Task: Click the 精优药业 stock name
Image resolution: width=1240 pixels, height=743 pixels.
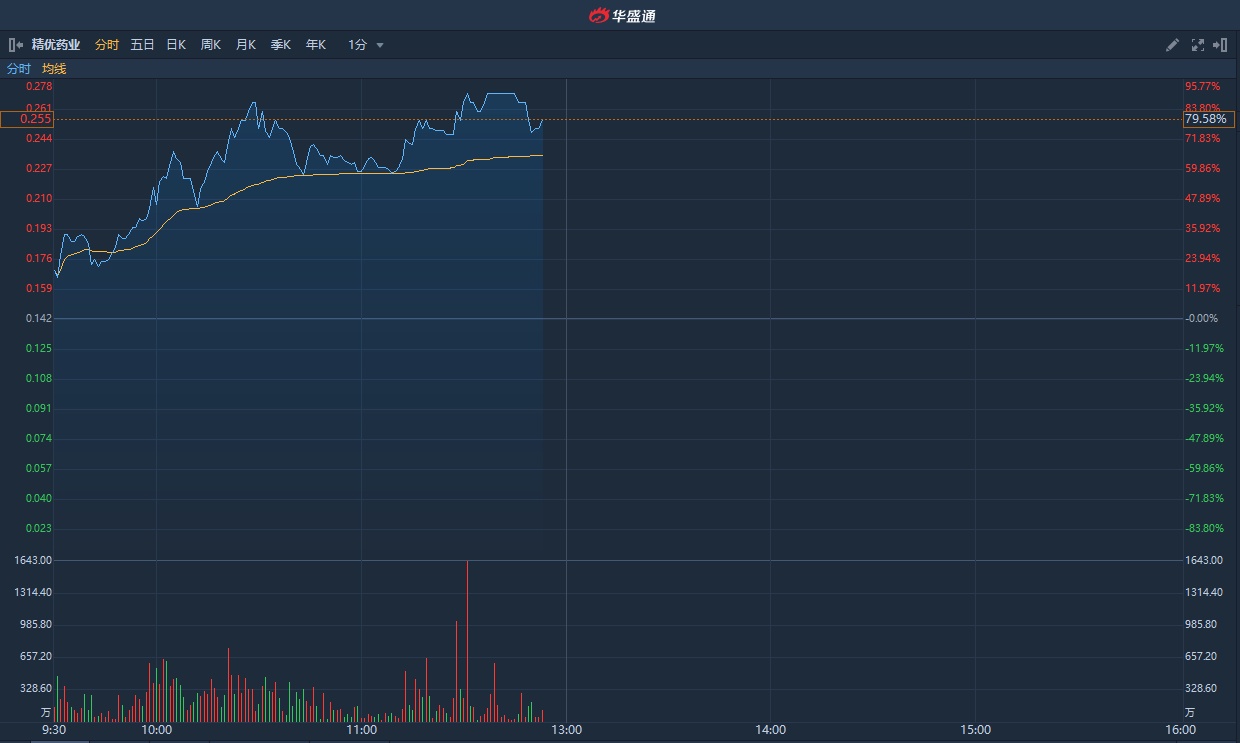Action: point(56,45)
